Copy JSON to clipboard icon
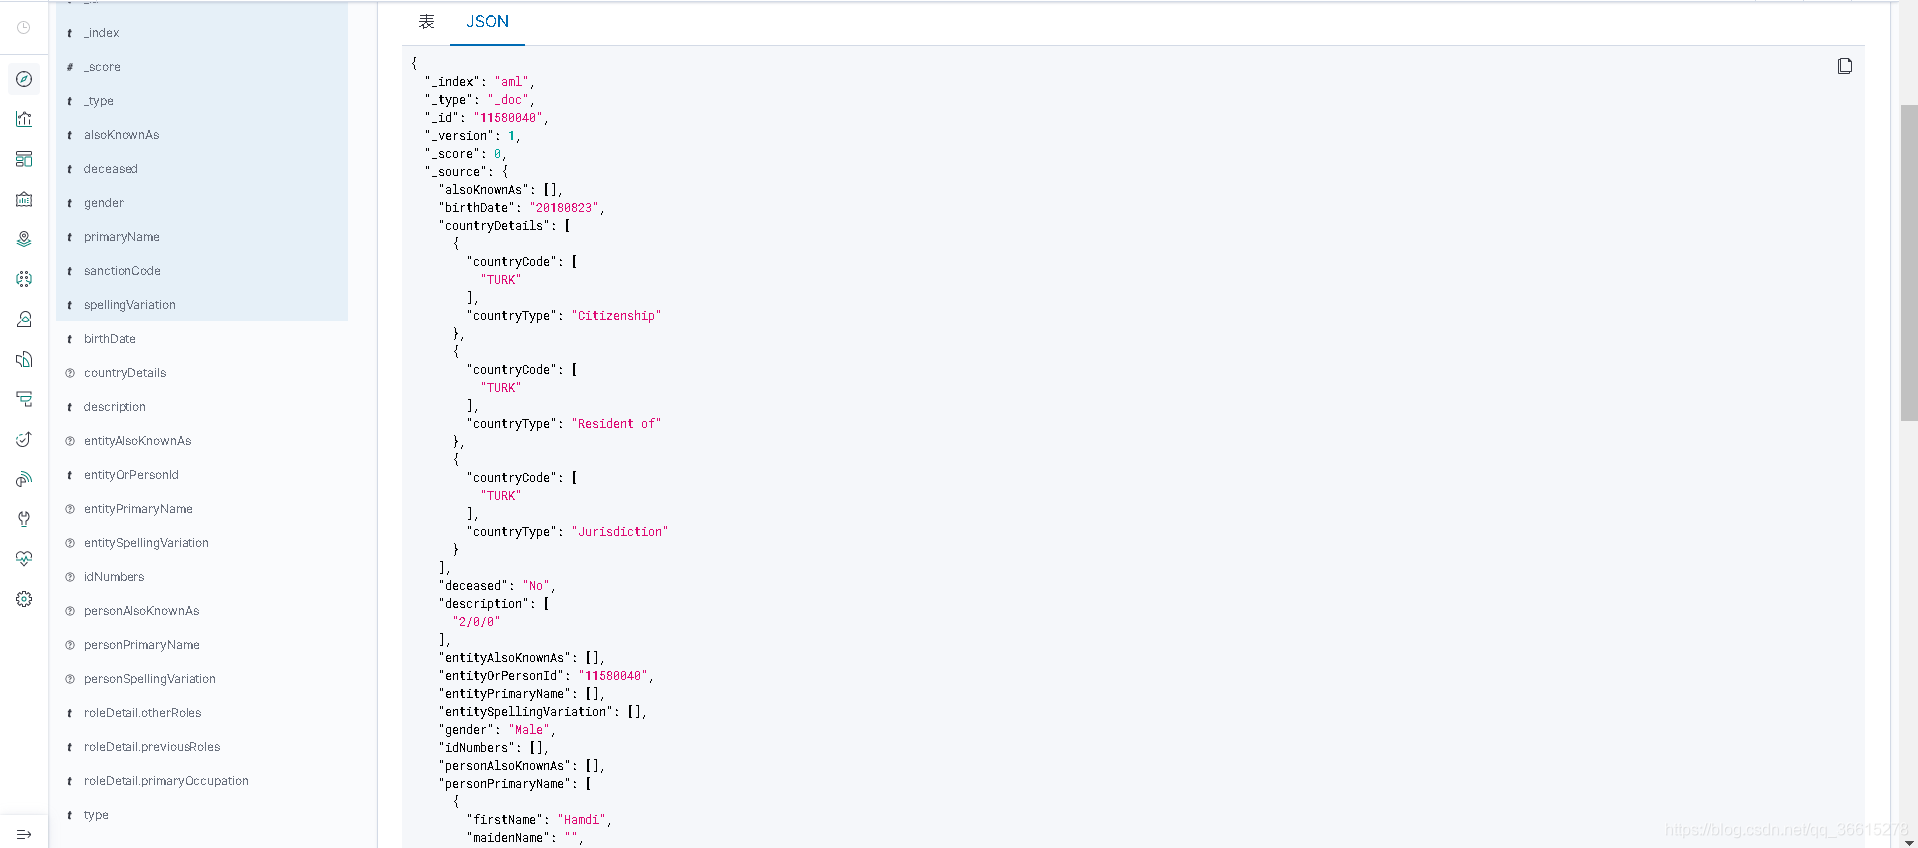The image size is (1918, 848). (x=1845, y=66)
